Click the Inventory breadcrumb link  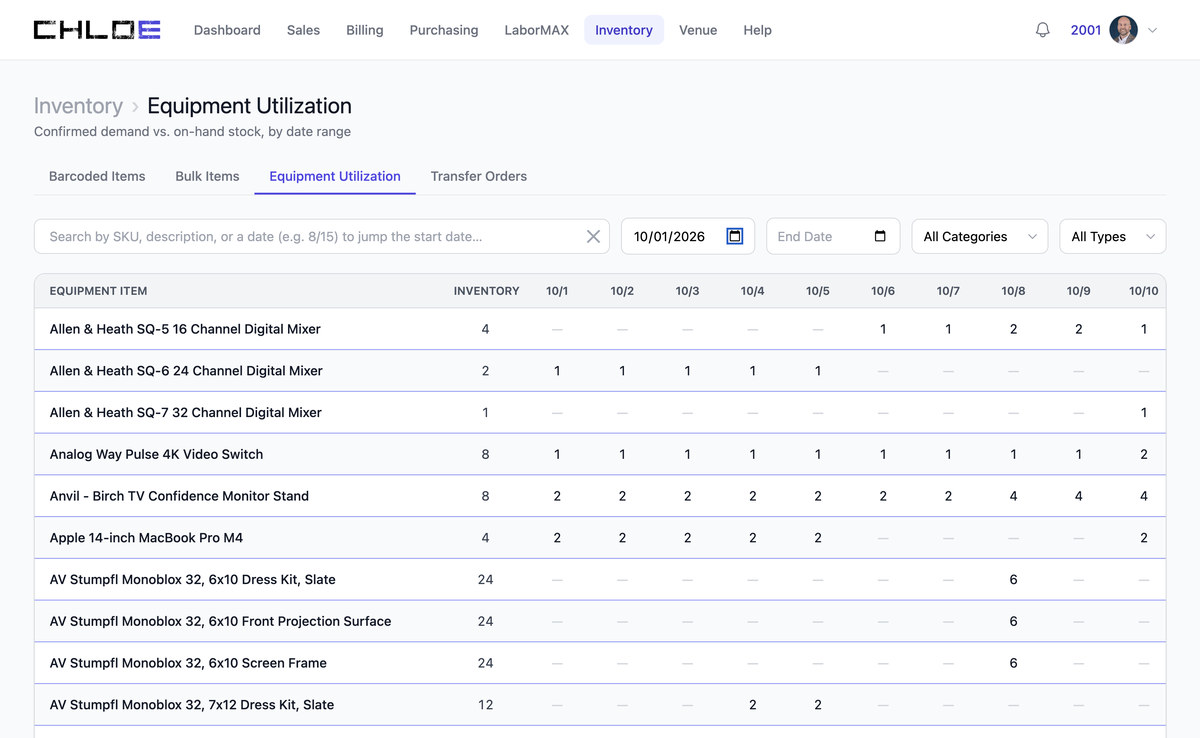[78, 106]
